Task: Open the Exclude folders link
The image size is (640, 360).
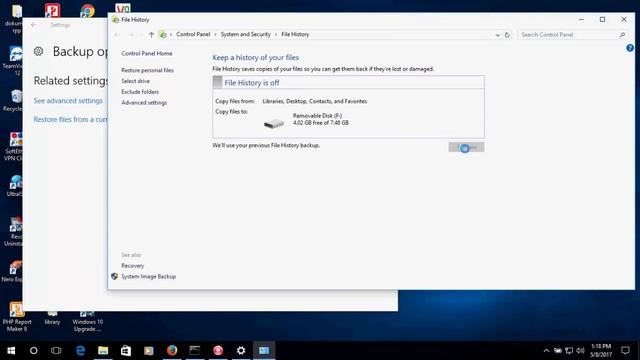Action: point(140,92)
